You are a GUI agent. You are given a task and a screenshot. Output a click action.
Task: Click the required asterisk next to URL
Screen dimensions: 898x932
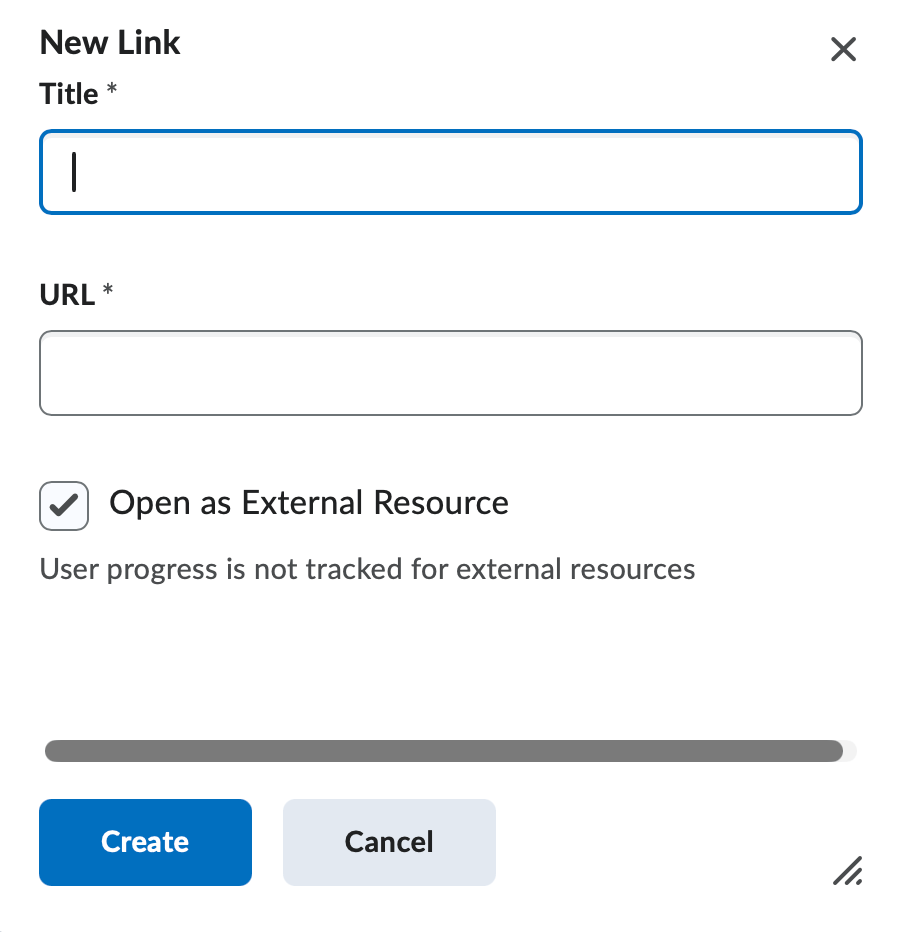pos(106,290)
